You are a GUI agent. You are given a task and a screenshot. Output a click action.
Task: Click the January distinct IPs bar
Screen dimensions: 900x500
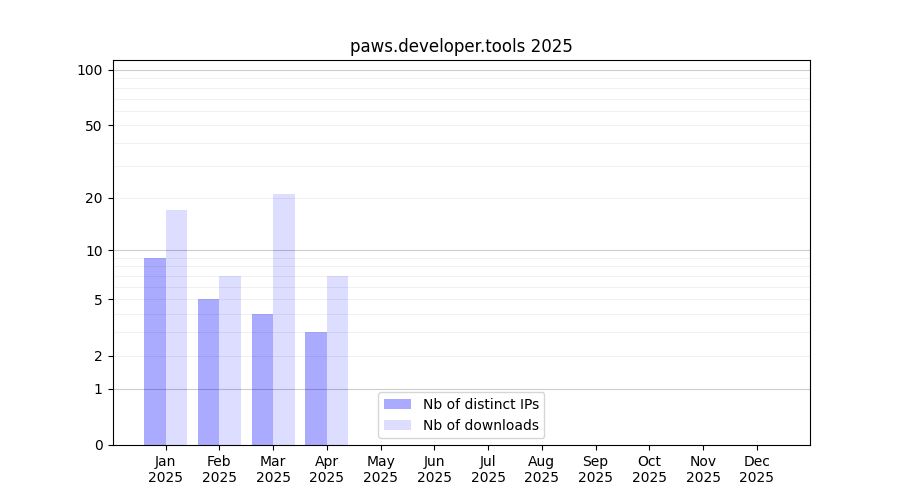(155, 351)
